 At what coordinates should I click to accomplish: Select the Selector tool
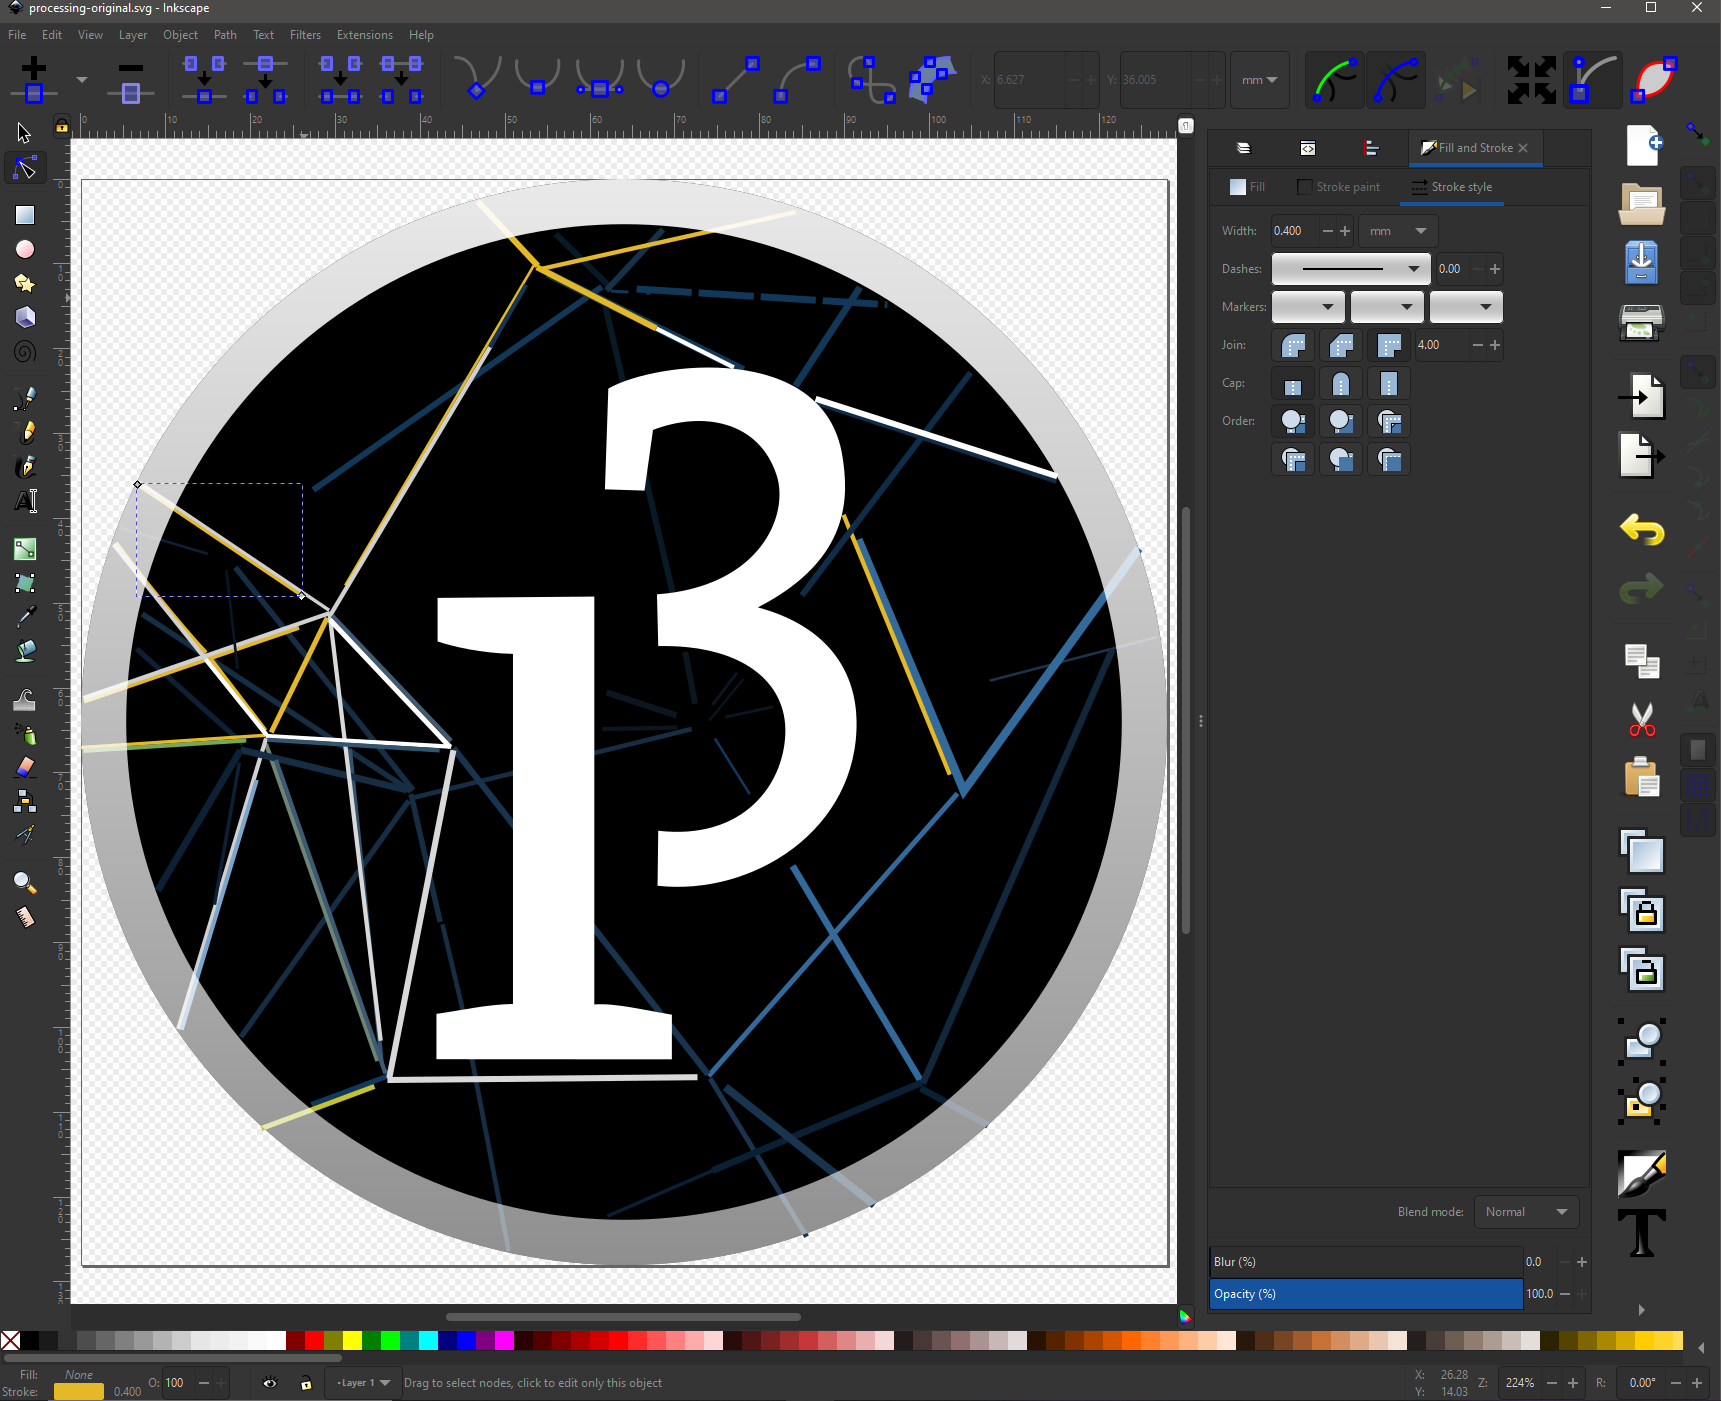pos(23,132)
